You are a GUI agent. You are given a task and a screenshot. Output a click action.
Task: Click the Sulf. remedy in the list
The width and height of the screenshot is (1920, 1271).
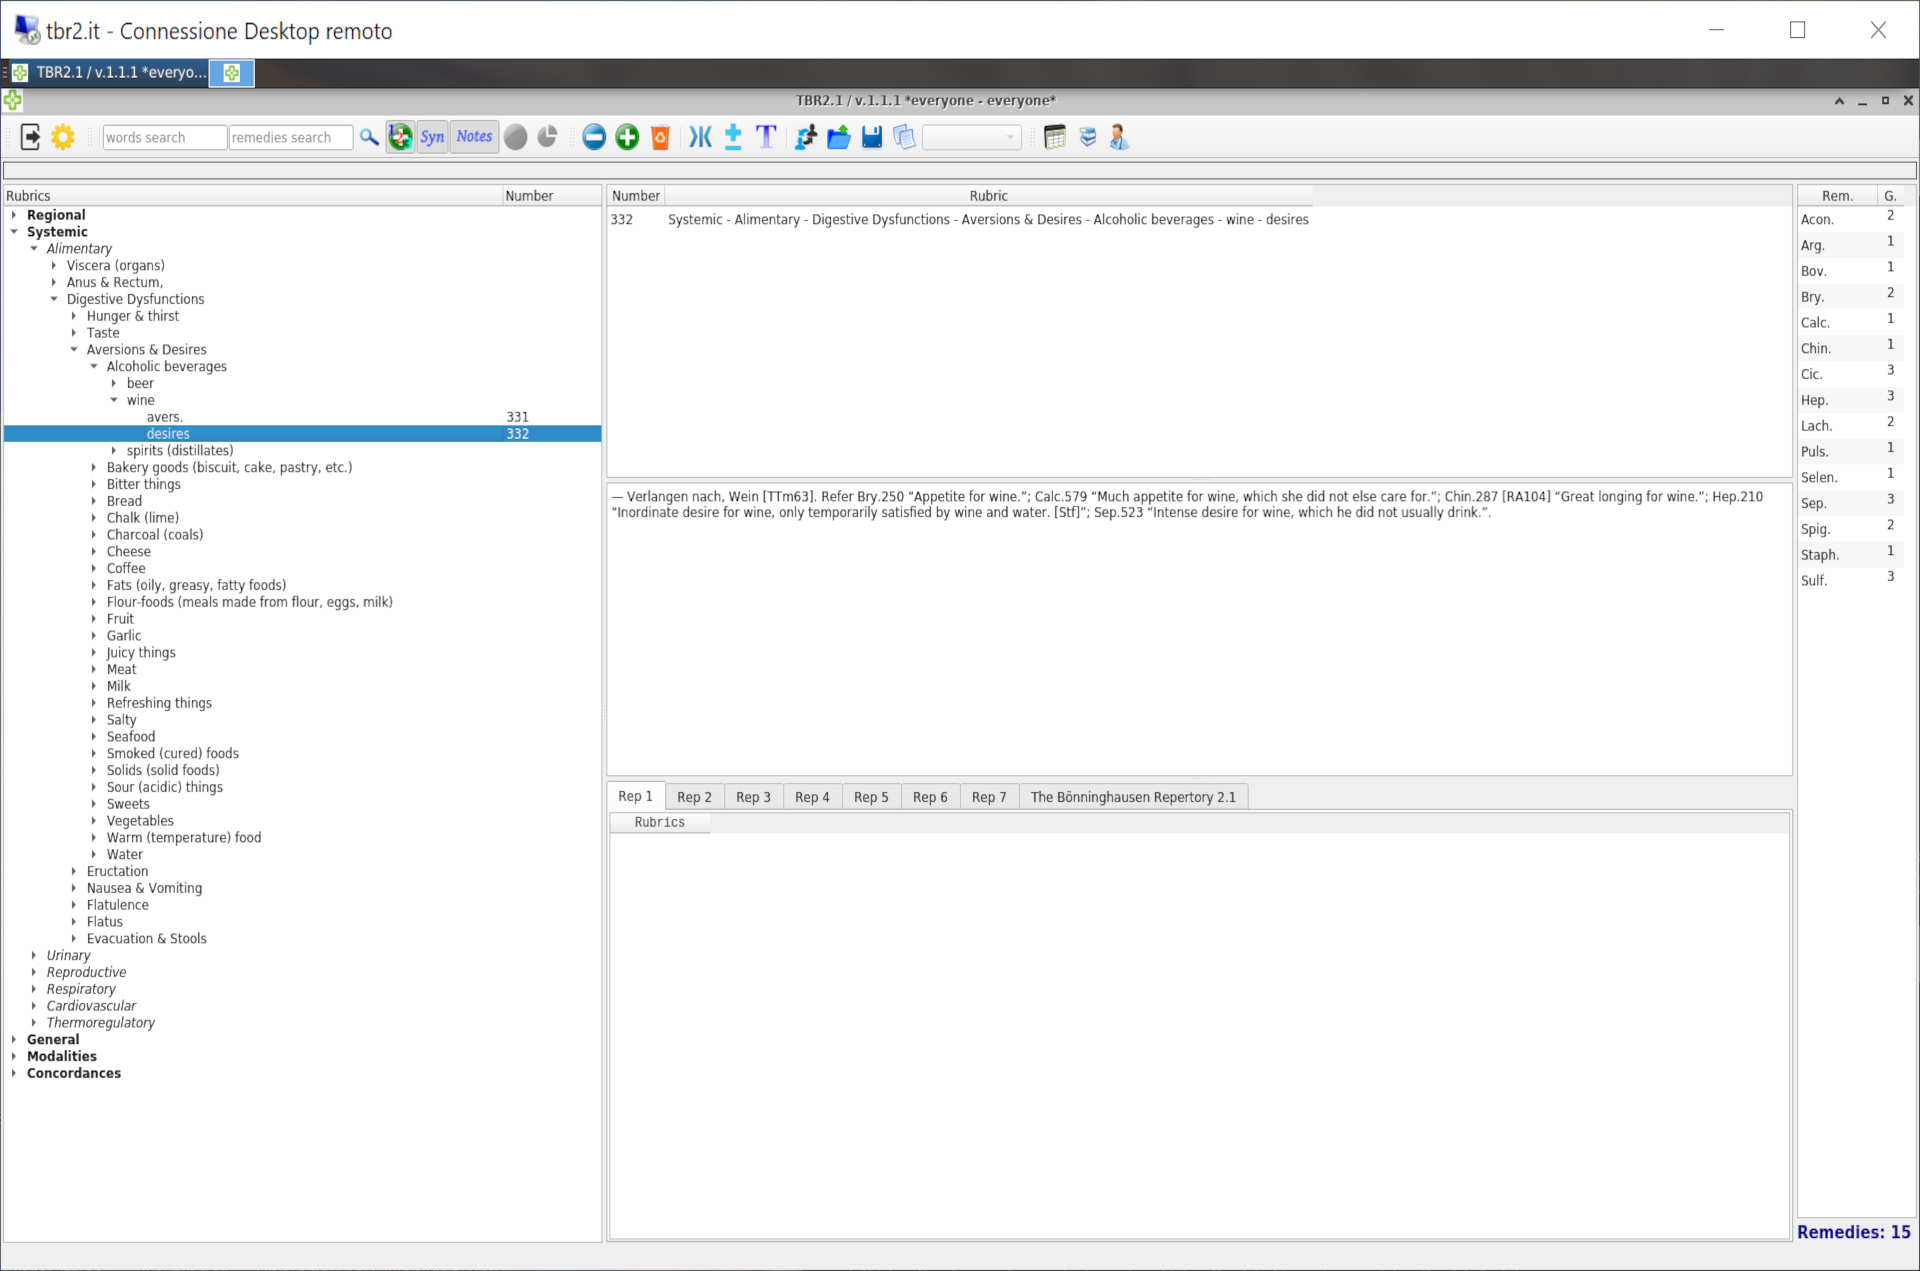pyautogui.click(x=1814, y=580)
